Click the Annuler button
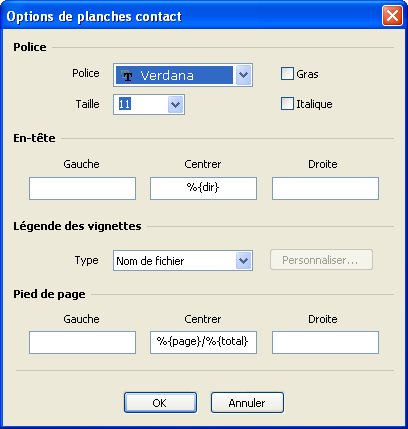The height and width of the screenshot is (429, 408). [247, 403]
